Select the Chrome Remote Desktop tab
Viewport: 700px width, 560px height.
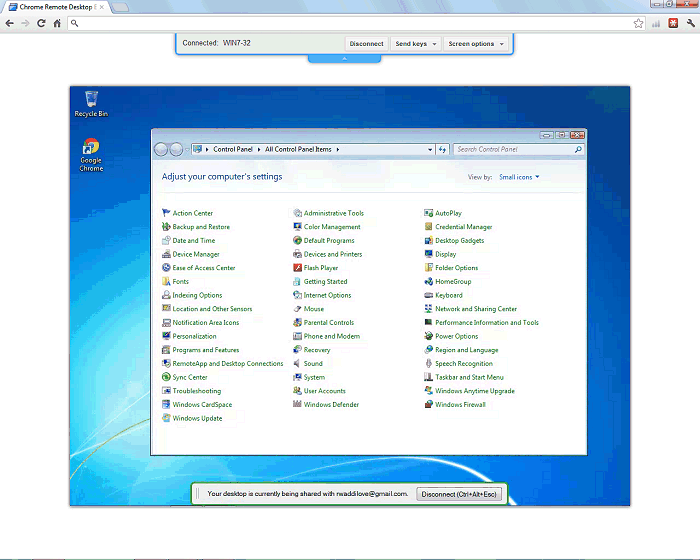pos(57,7)
